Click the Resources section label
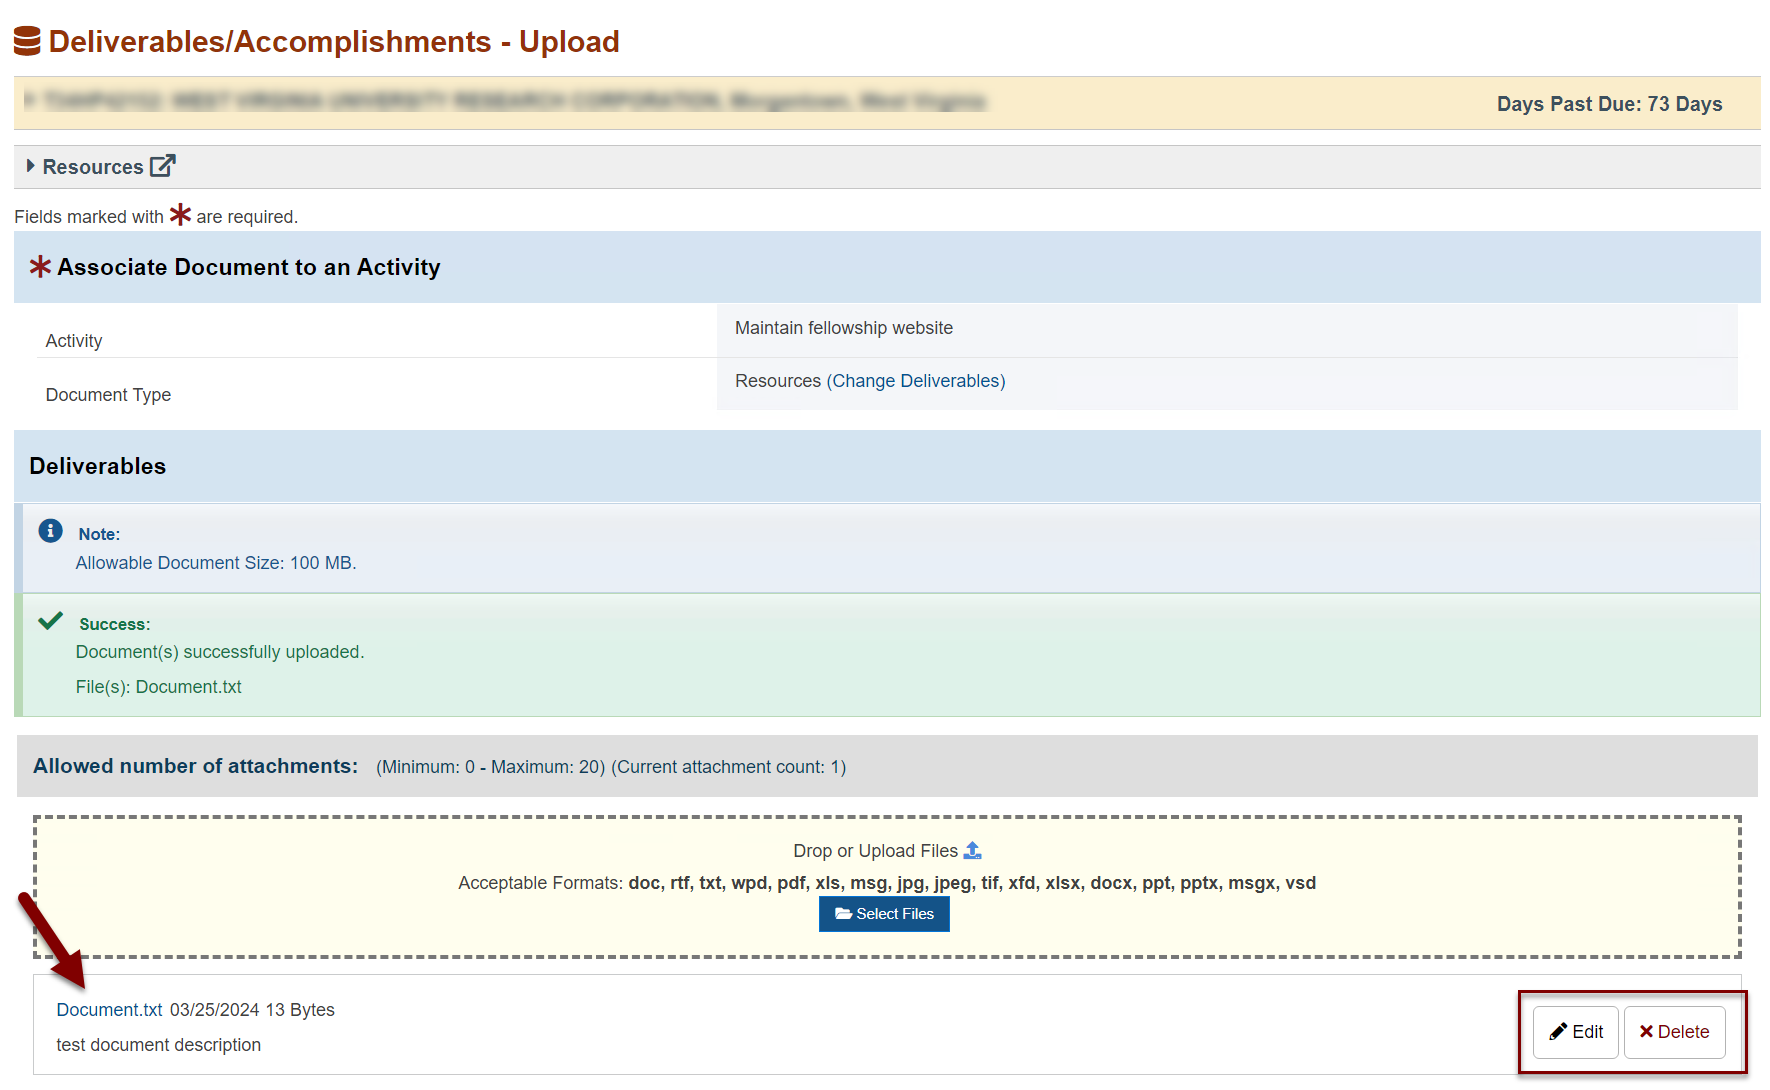The height and width of the screenshot is (1090, 1770). (93, 167)
